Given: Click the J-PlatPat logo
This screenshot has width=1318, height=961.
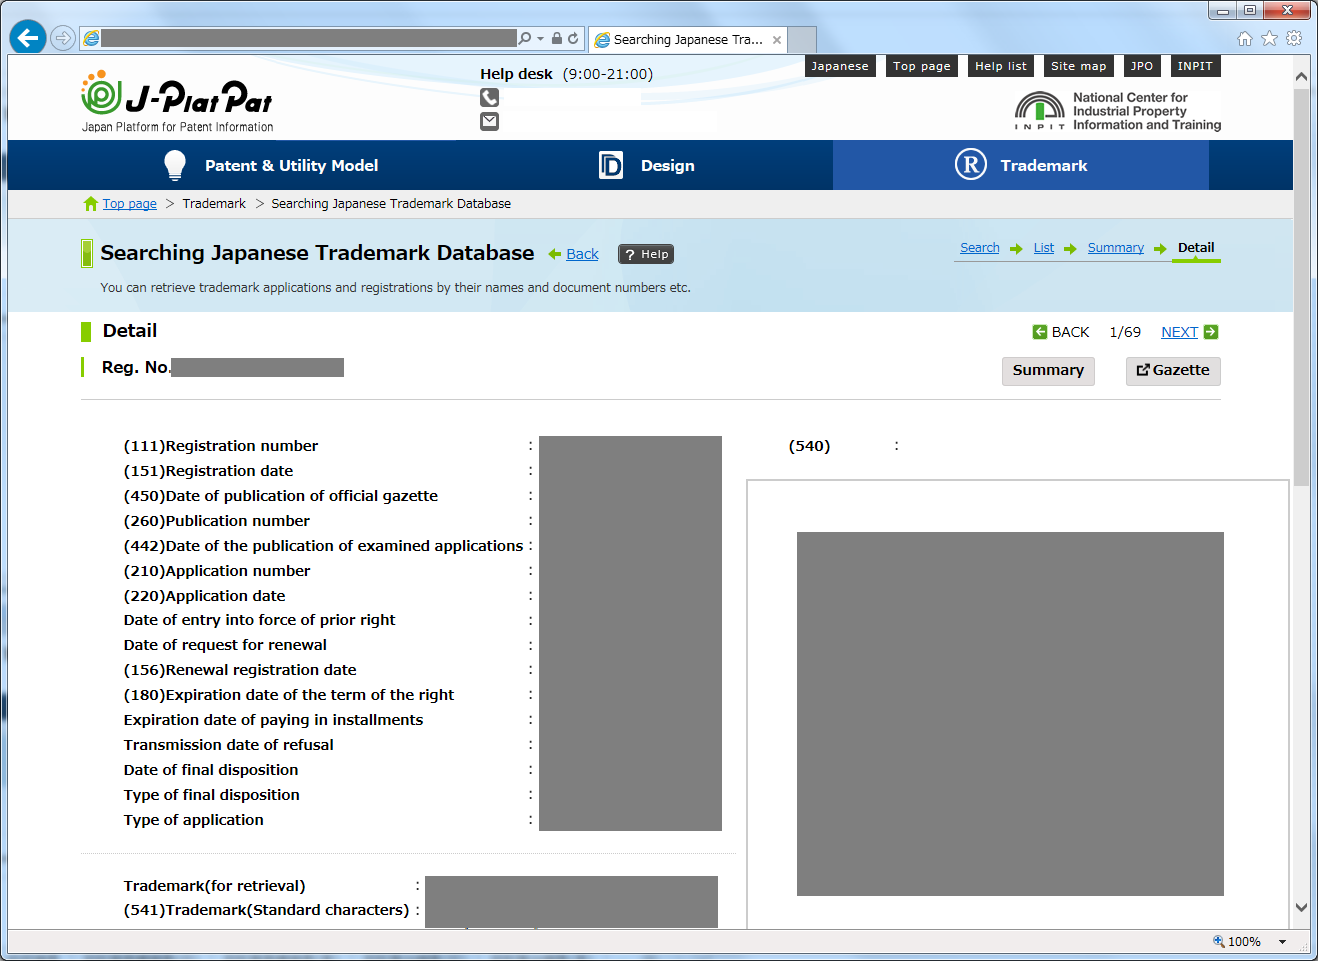Looking at the screenshot, I should [x=177, y=102].
